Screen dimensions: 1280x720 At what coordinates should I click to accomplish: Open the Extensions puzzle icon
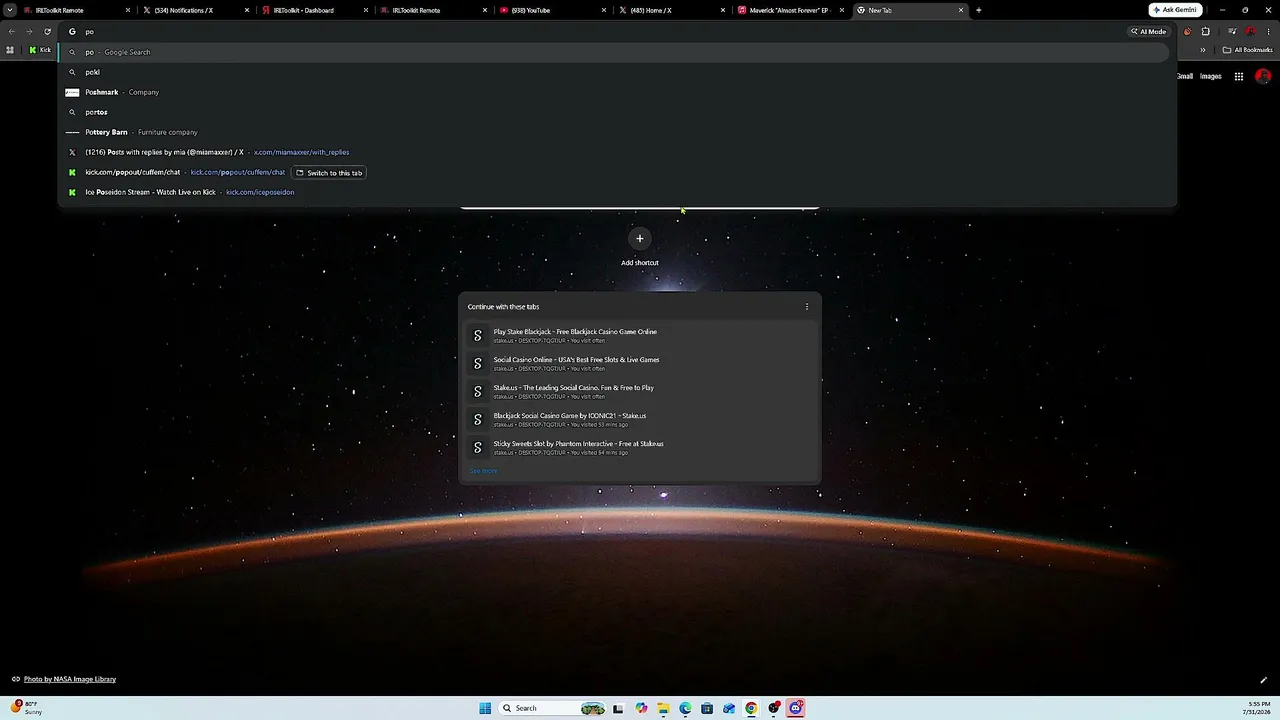(1206, 31)
